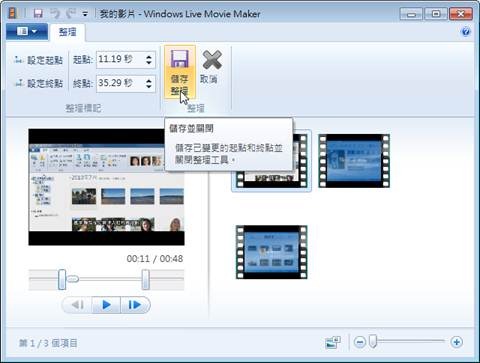Click the thumbnail size icon in status bar

(333, 342)
